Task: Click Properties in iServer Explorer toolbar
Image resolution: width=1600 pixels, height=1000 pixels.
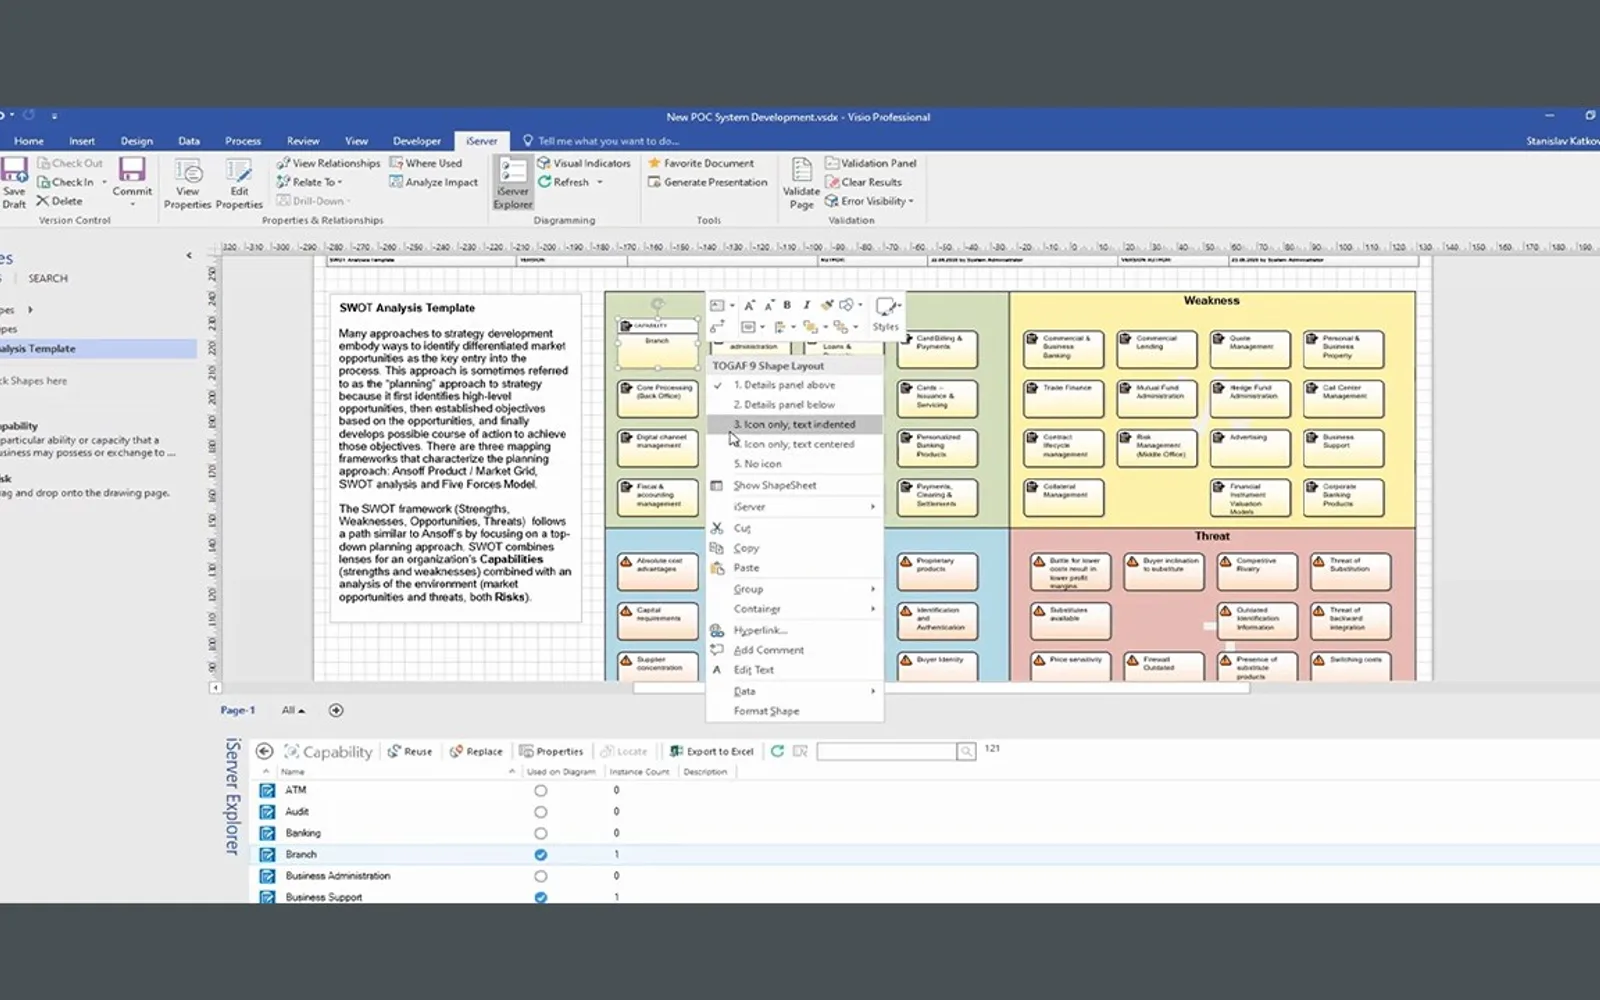Action: tap(551, 751)
